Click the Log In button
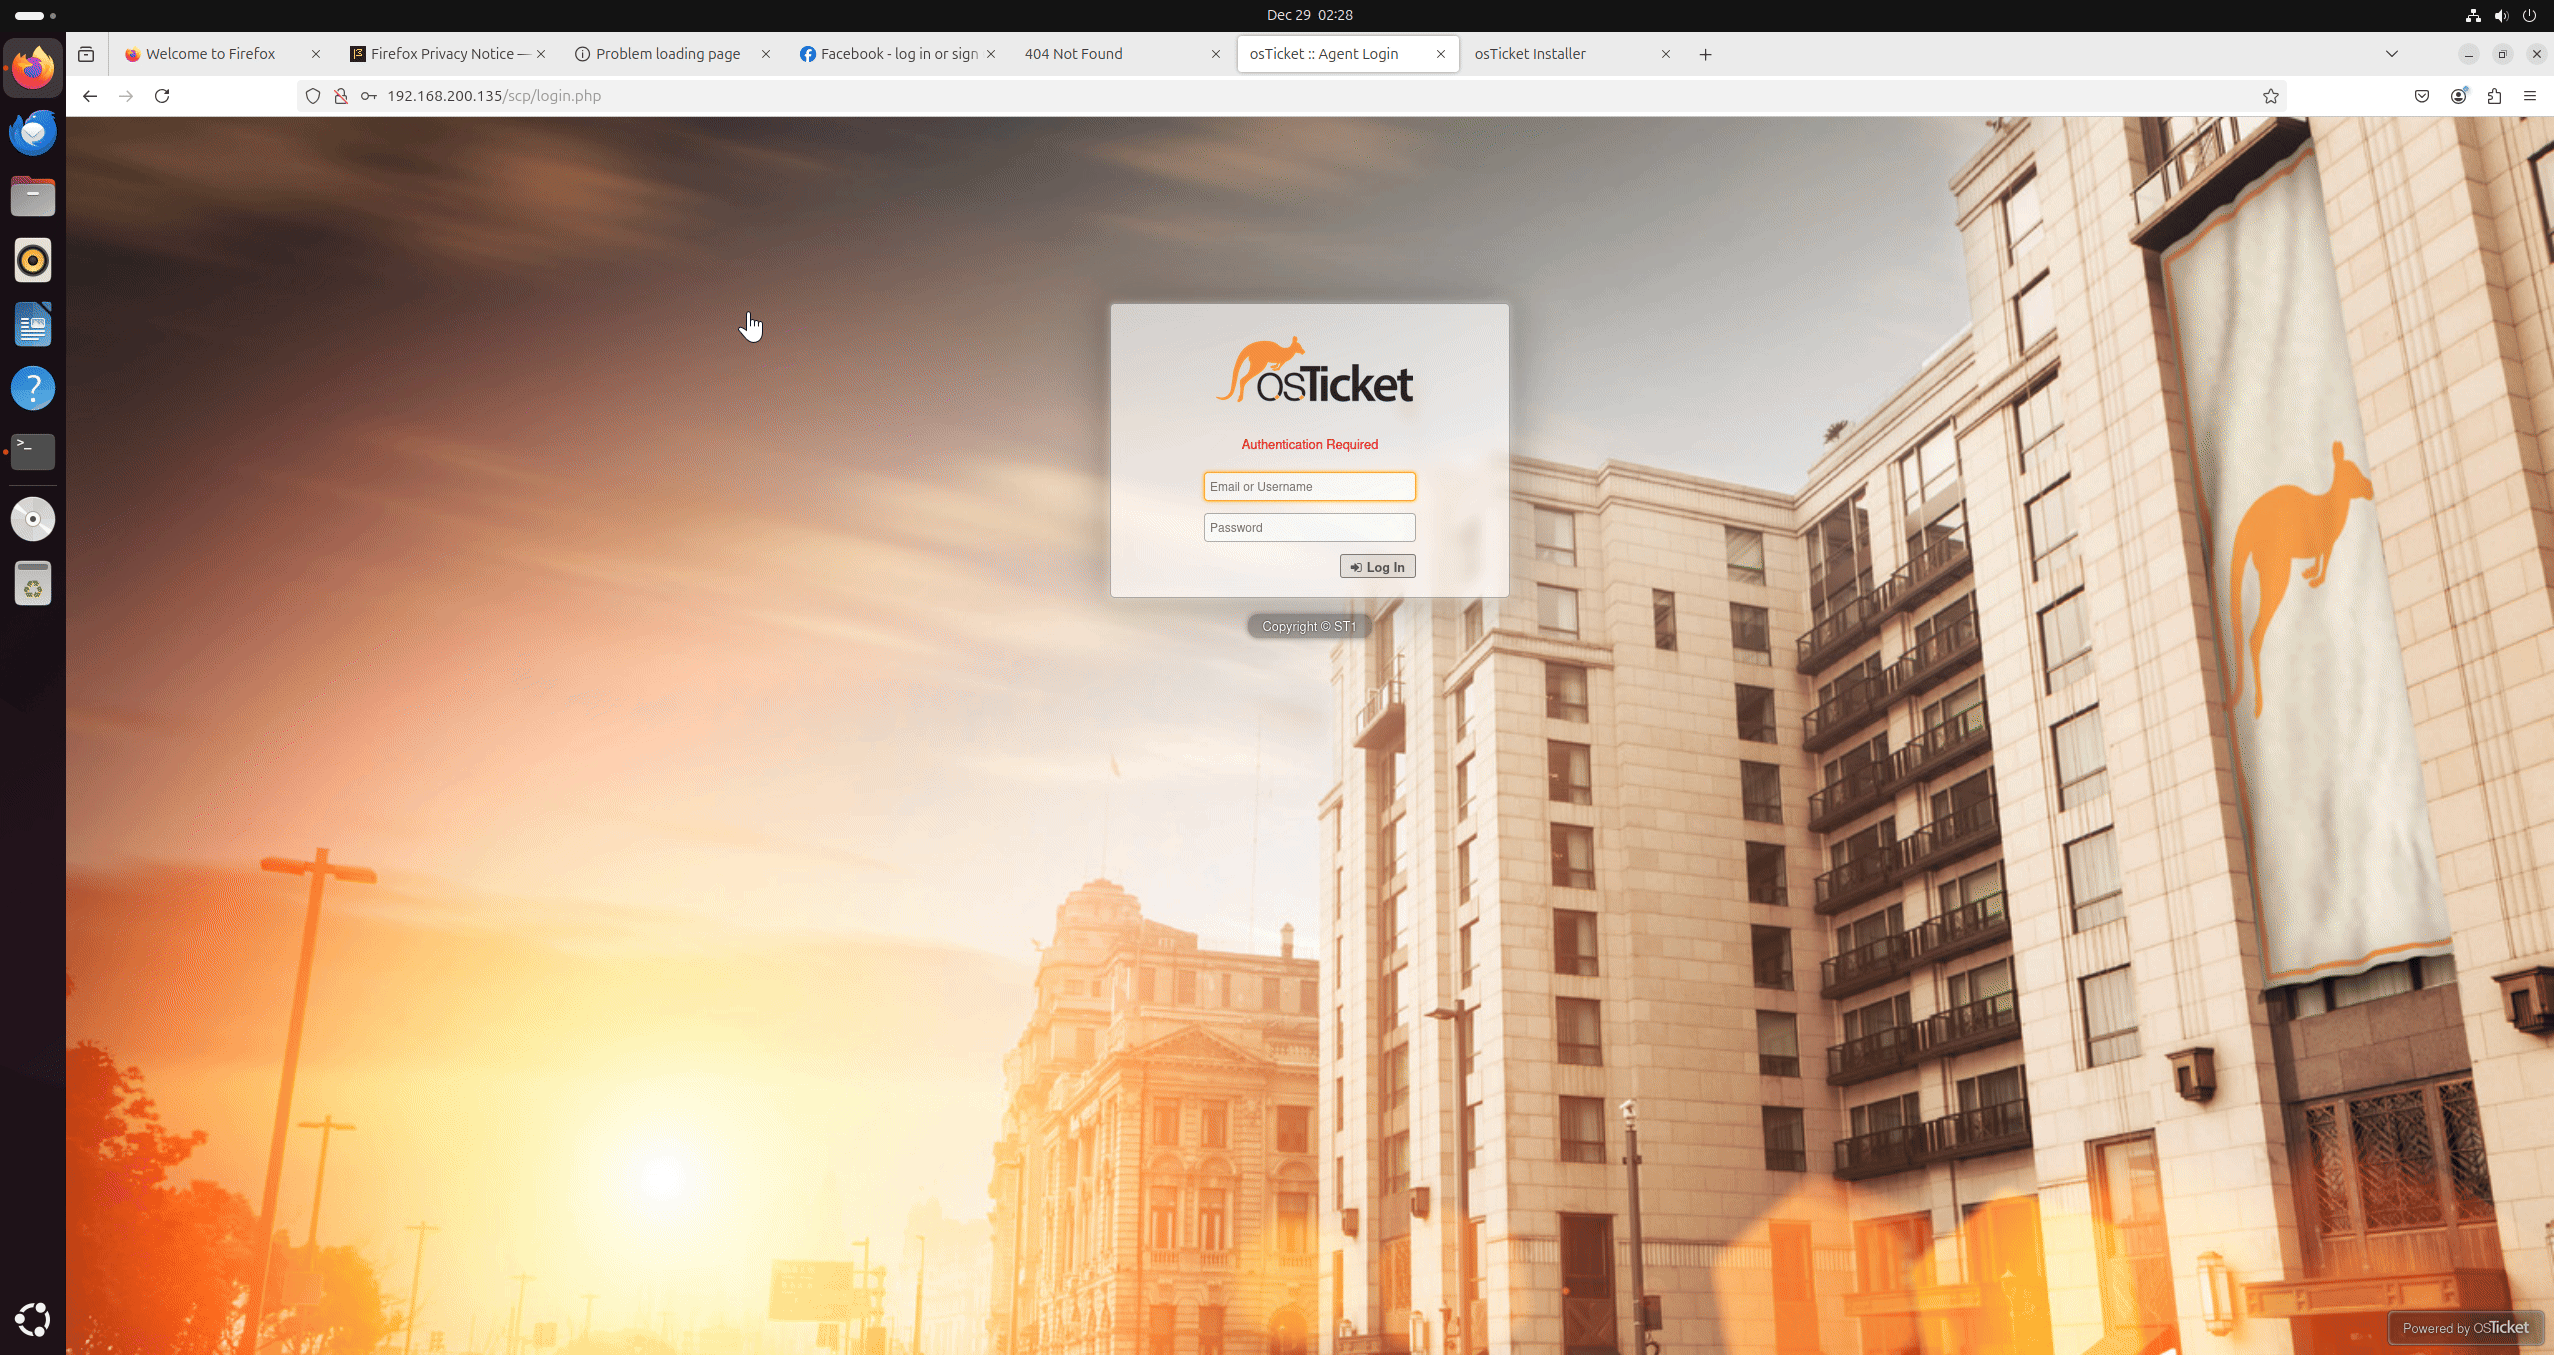This screenshot has height=1355, width=2554. pyautogui.click(x=1377, y=567)
